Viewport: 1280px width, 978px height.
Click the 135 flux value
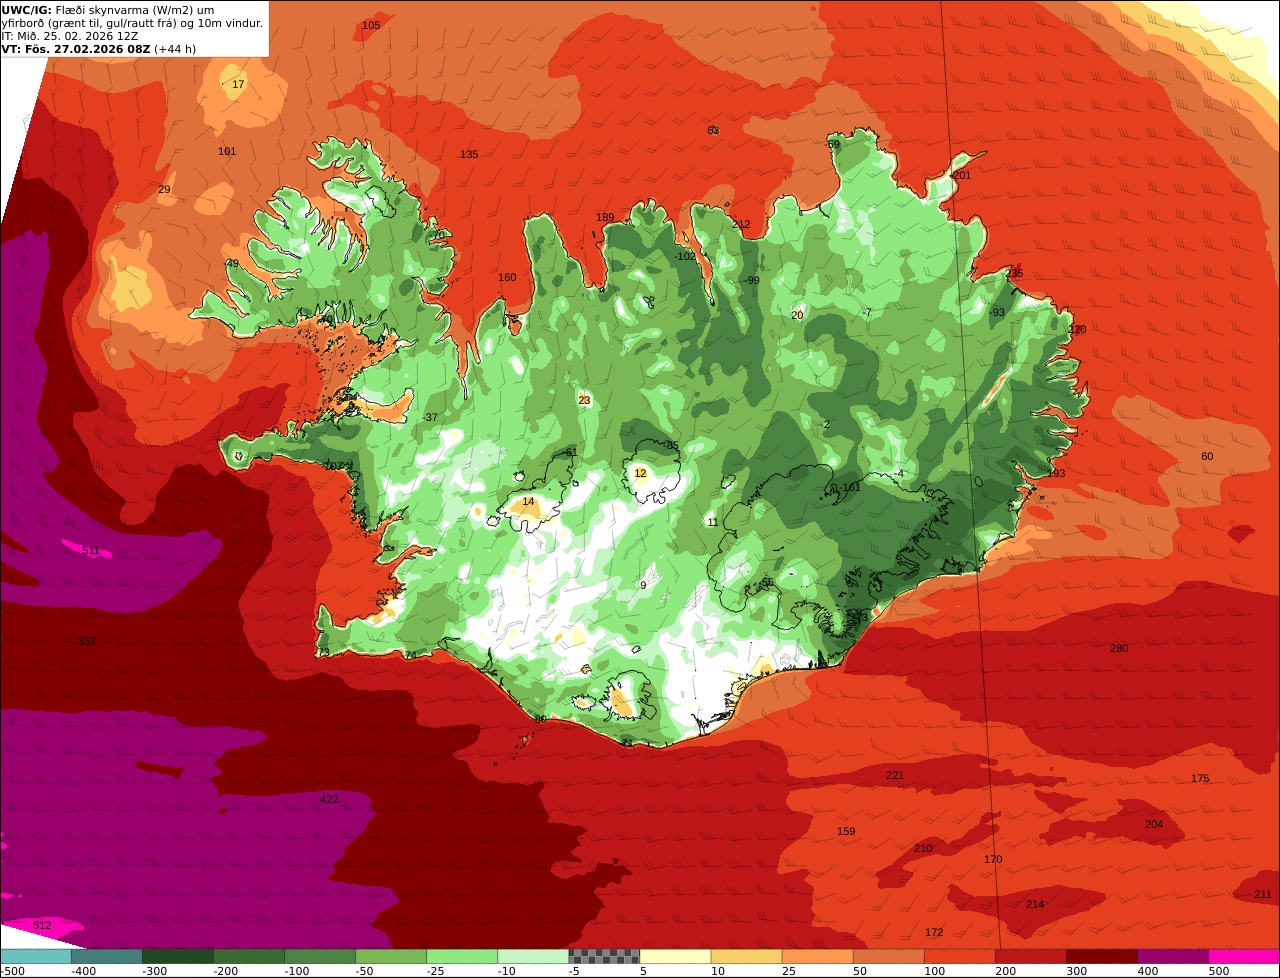[x=469, y=155]
